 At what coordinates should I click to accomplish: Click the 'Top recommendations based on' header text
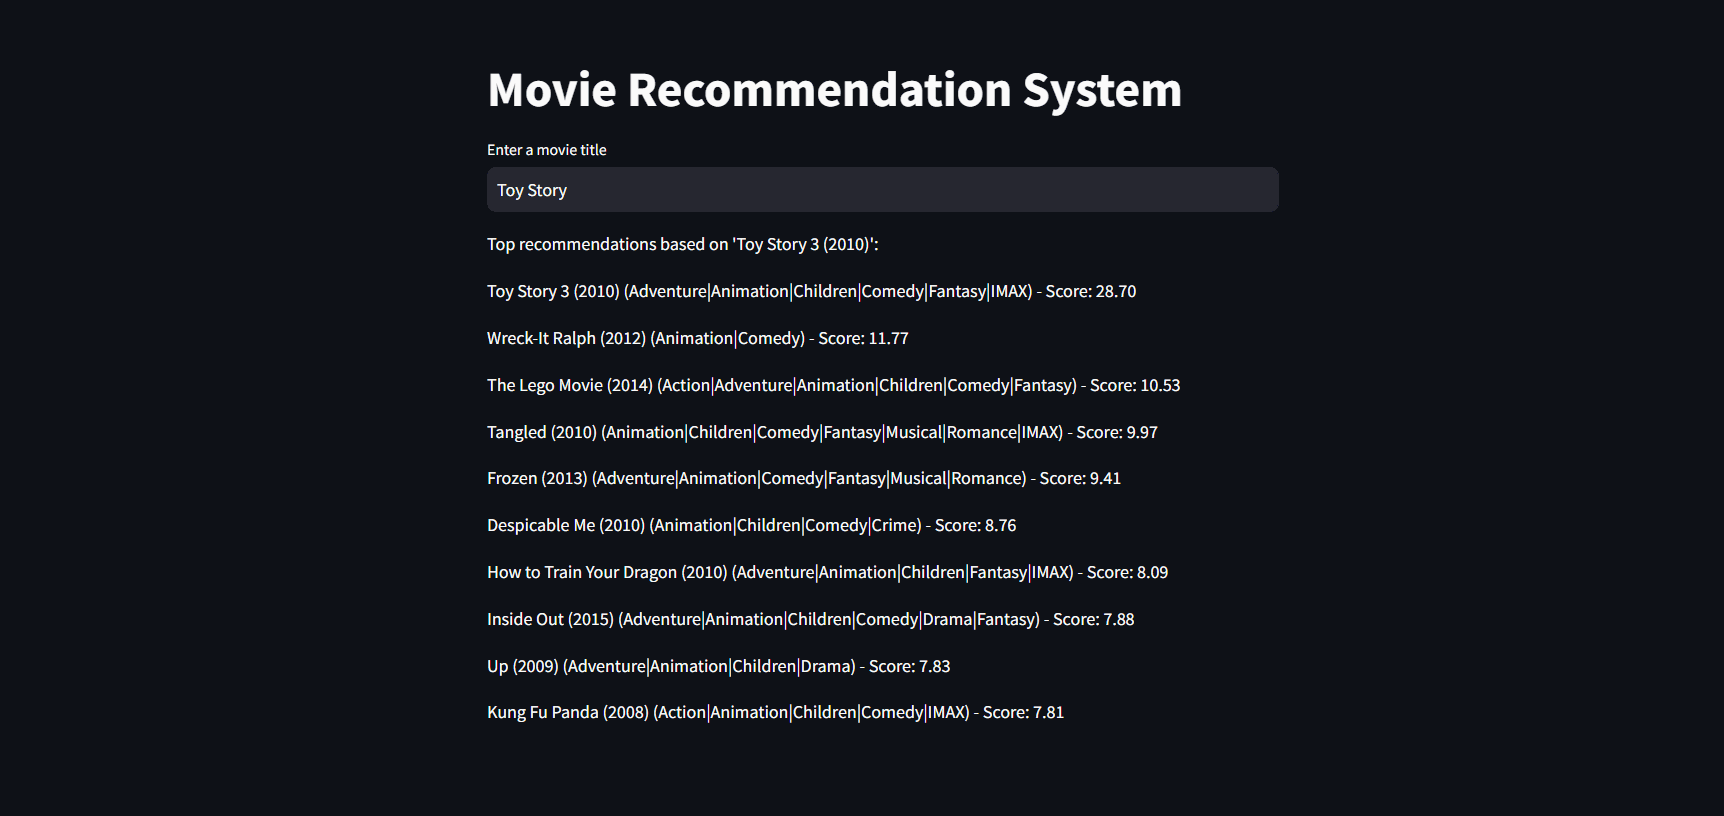[682, 244]
